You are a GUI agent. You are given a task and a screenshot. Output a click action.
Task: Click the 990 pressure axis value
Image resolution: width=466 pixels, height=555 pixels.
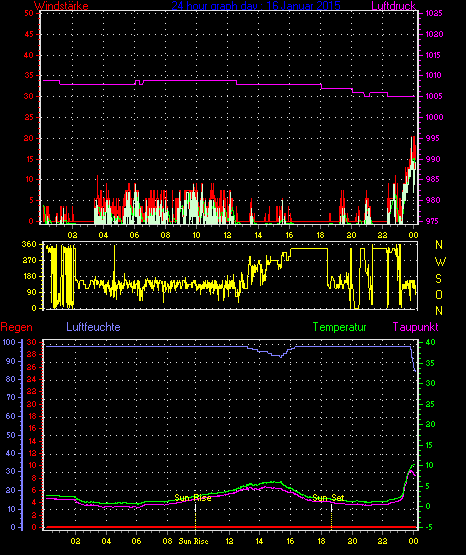tap(432, 159)
